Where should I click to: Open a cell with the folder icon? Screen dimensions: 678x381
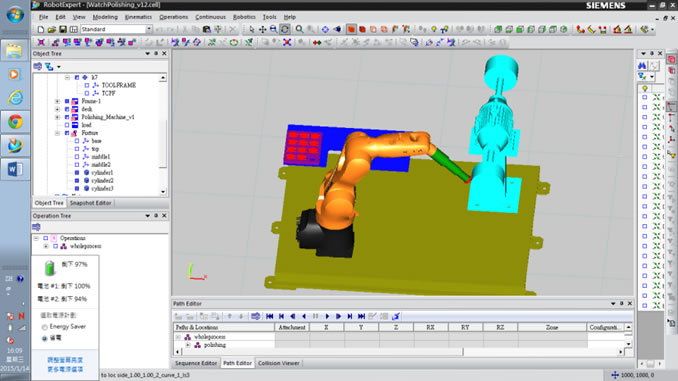pos(52,29)
